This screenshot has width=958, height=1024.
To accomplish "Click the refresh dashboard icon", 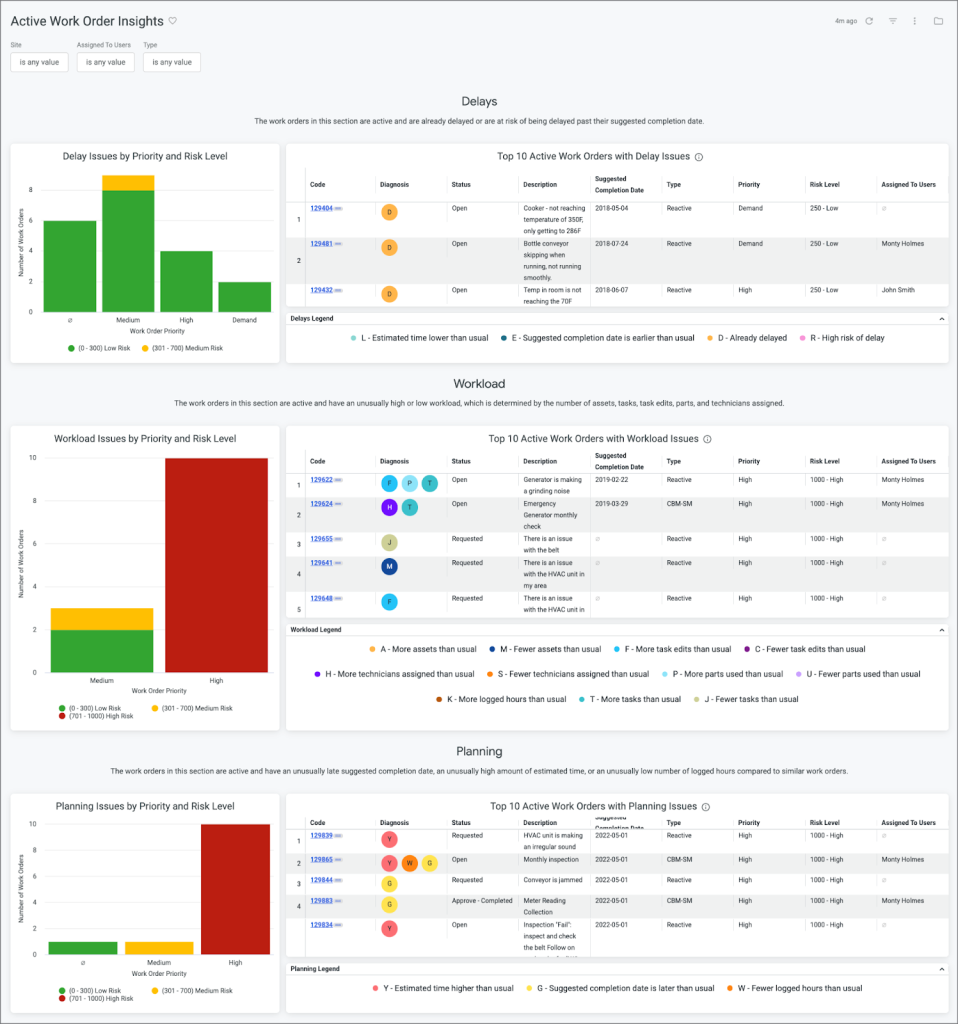I will 869,21.
